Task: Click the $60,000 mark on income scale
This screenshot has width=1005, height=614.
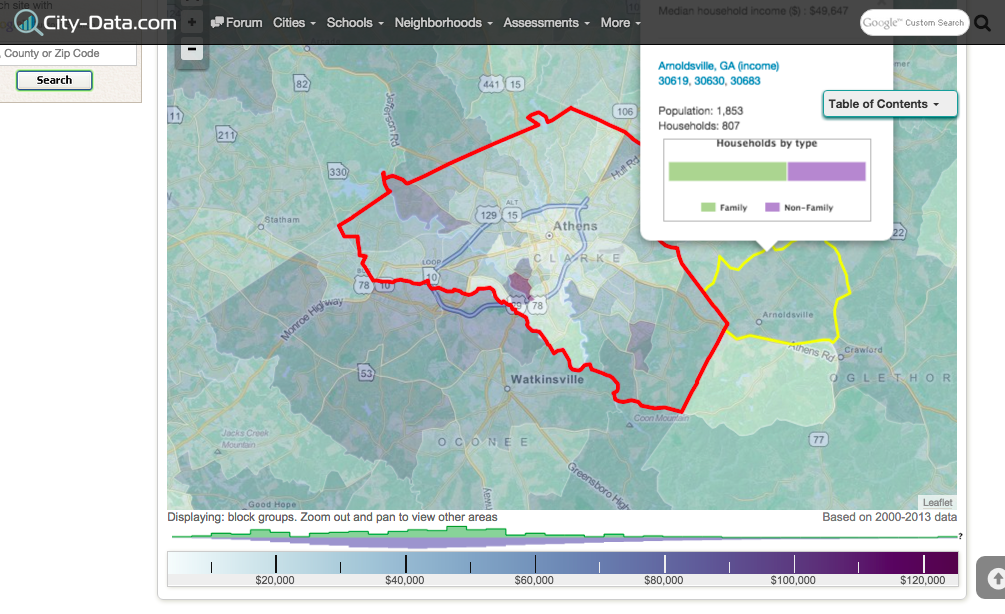Action: [535, 564]
